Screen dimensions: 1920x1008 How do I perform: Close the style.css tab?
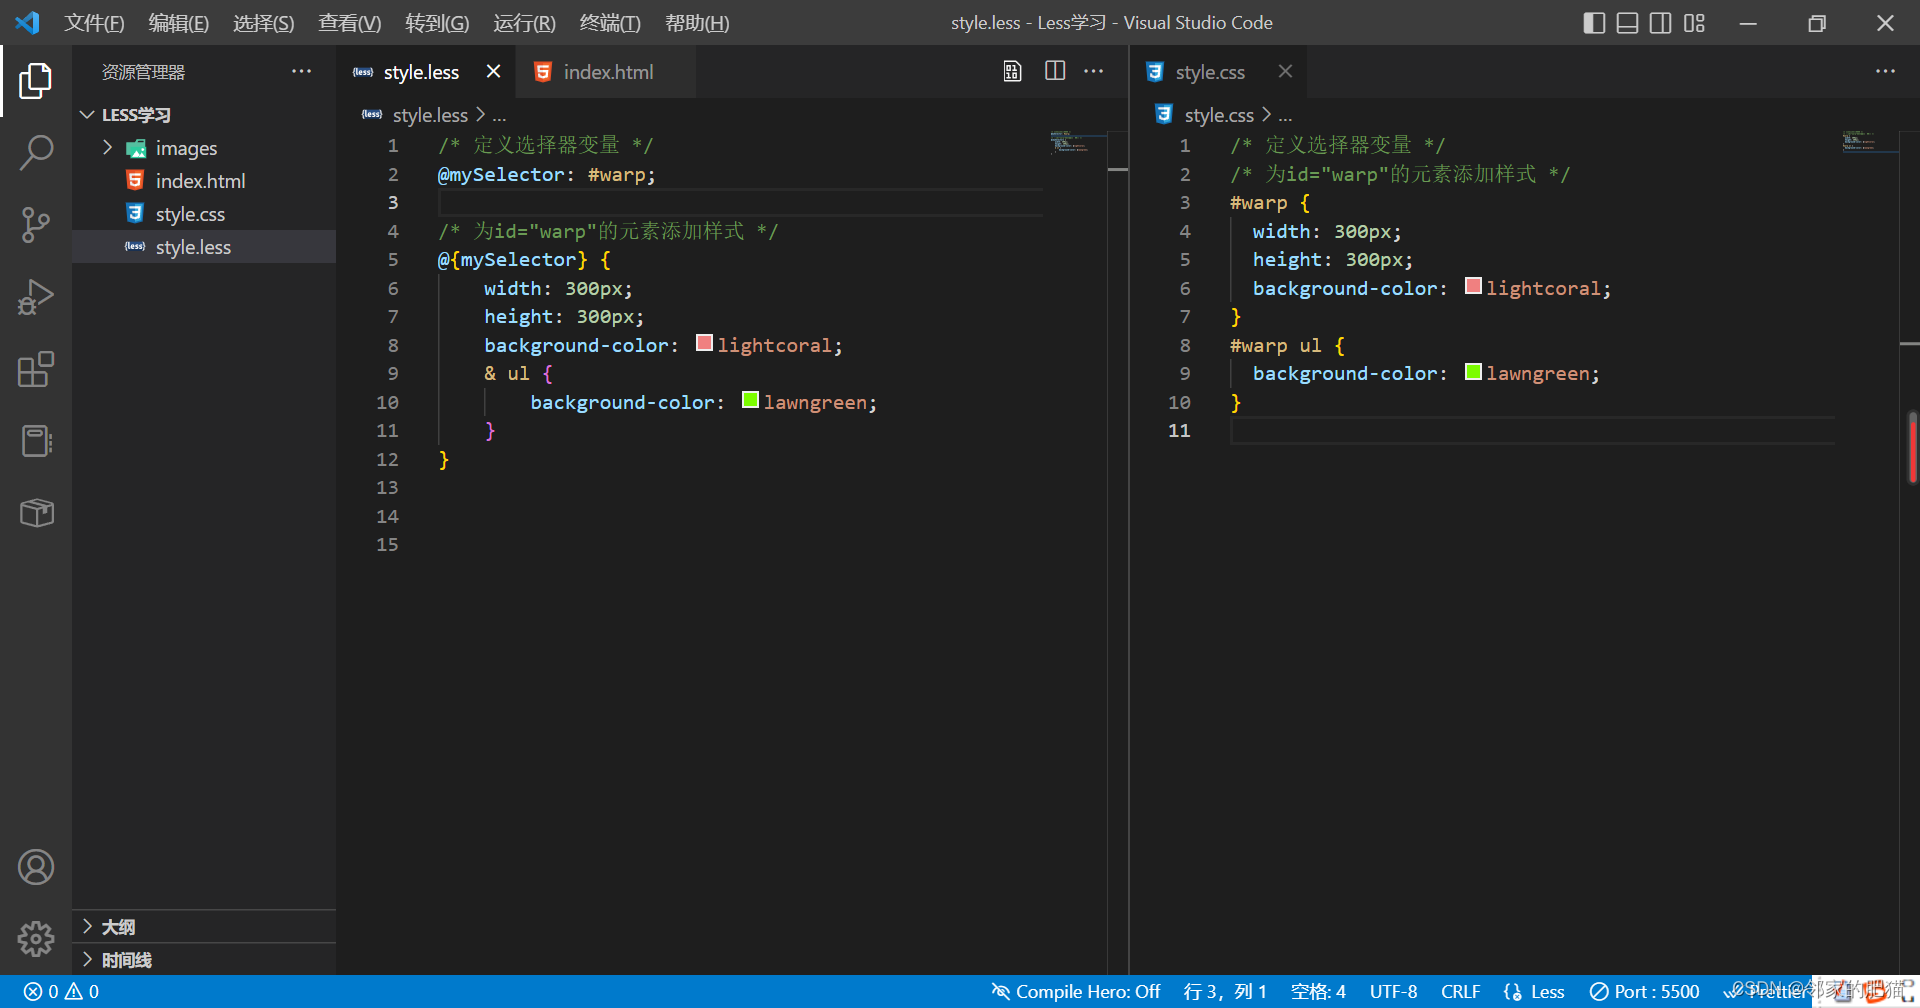pyautogui.click(x=1285, y=71)
